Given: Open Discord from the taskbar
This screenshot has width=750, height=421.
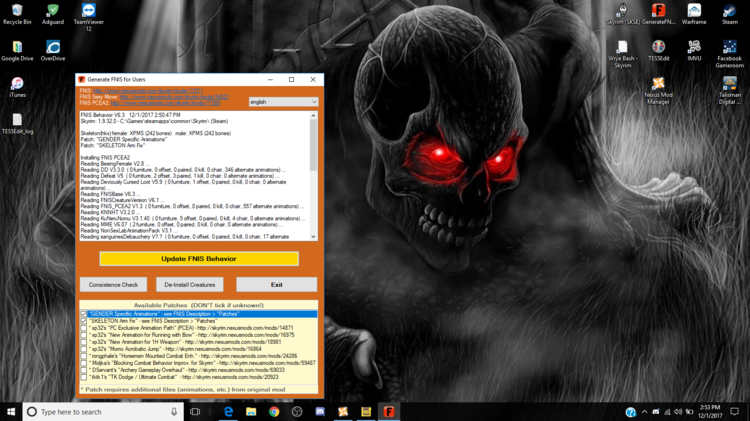Looking at the screenshot, I should click(320, 411).
